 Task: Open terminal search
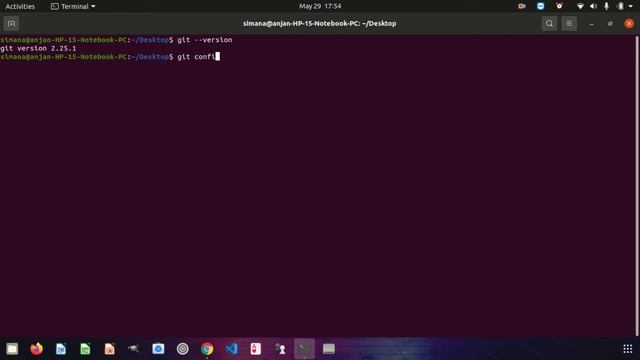549,24
